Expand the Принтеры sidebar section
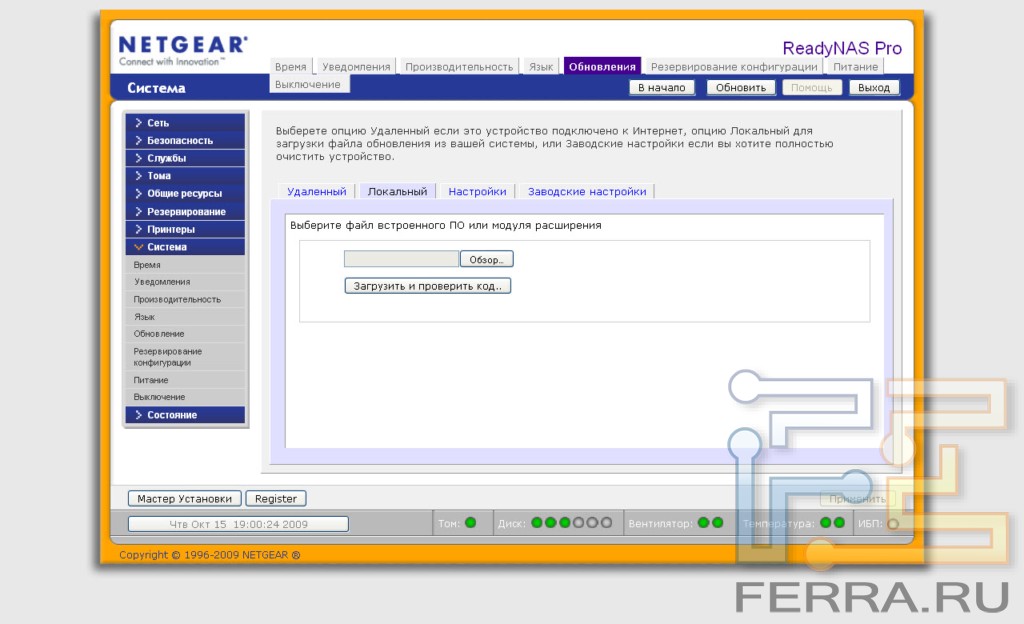 tap(185, 229)
